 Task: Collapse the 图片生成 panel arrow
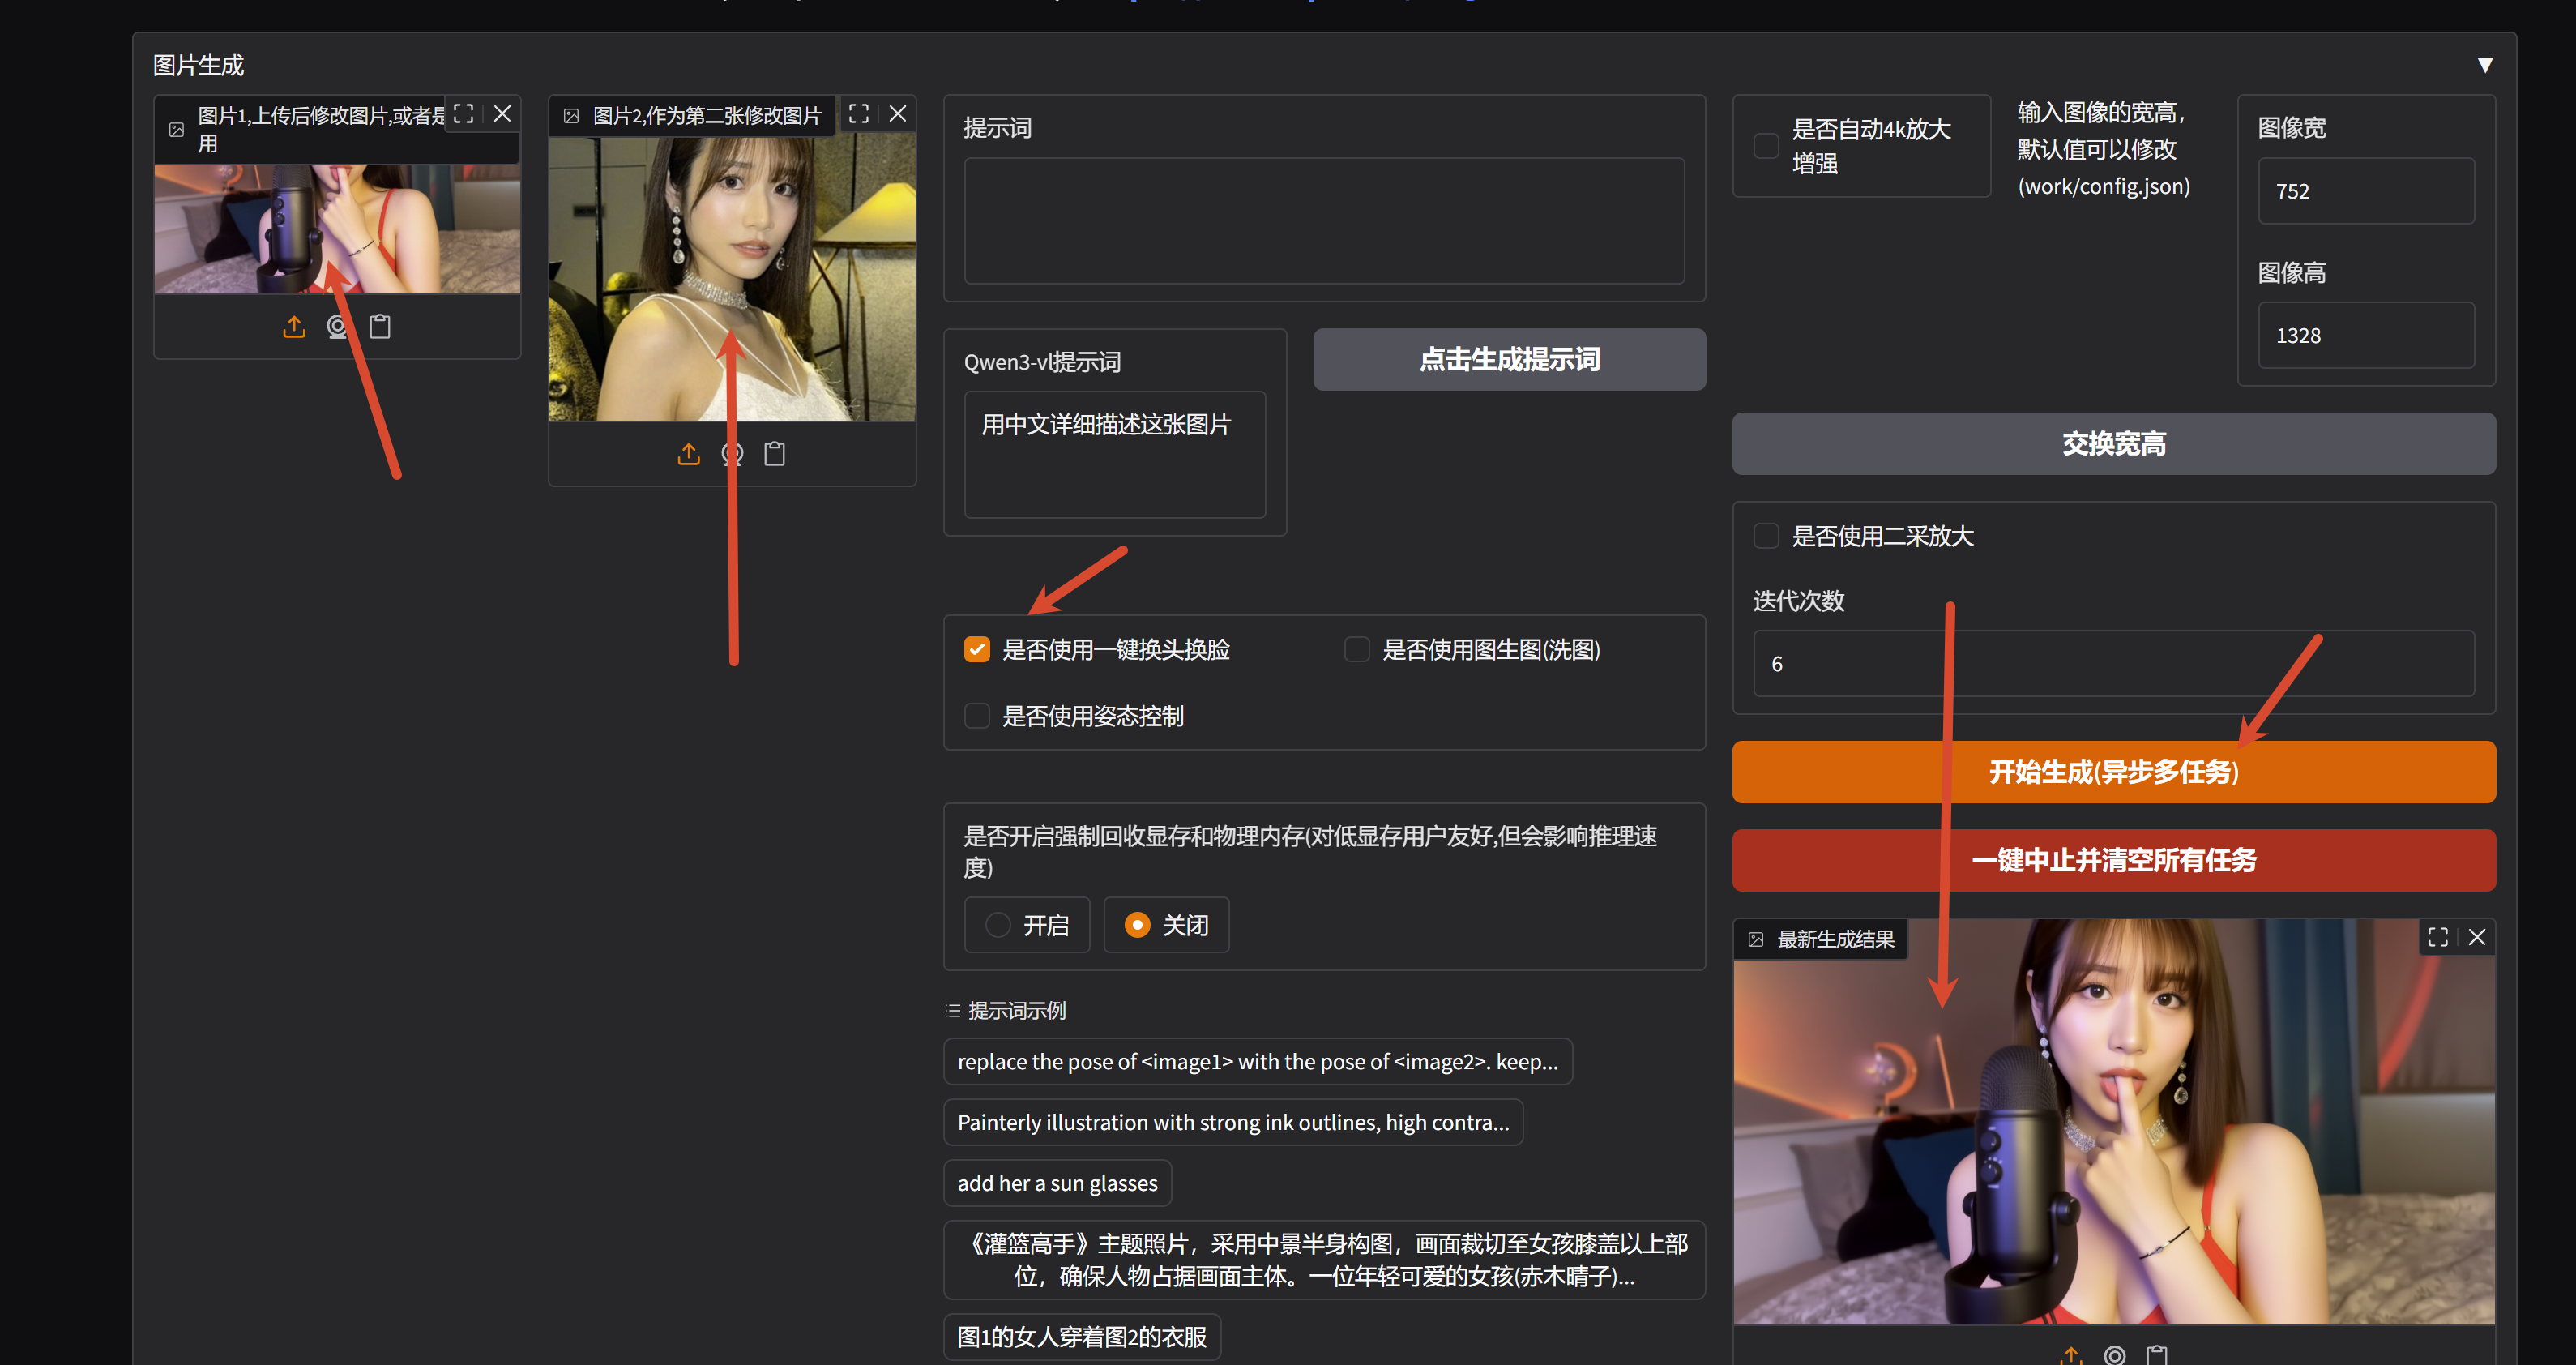pos(2484,65)
